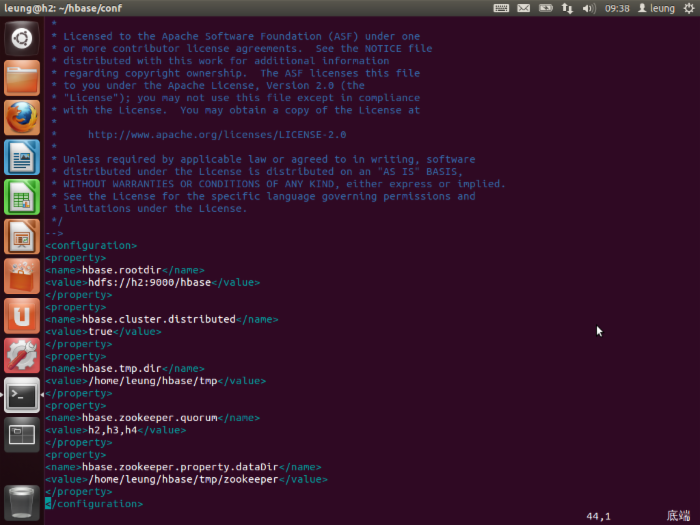
Task: Click the hbase.tmp.dir property name
Action: [x=121, y=368]
